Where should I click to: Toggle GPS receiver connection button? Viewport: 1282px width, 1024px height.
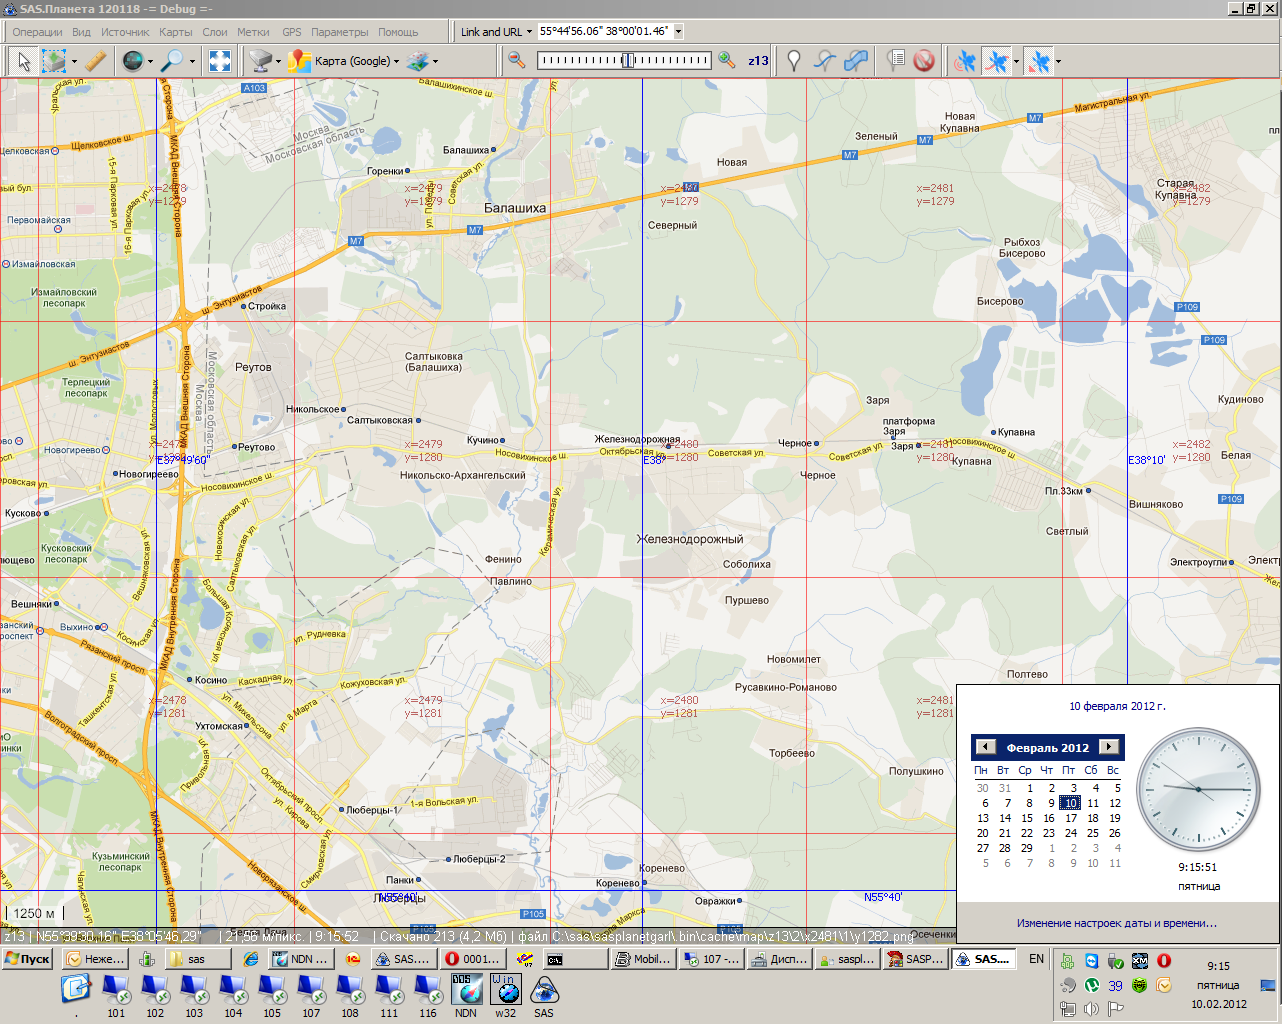(x=964, y=61)
